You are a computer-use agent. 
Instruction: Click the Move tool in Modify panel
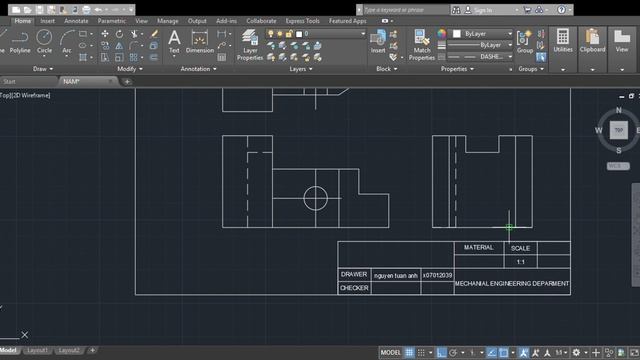pos(105,34)
